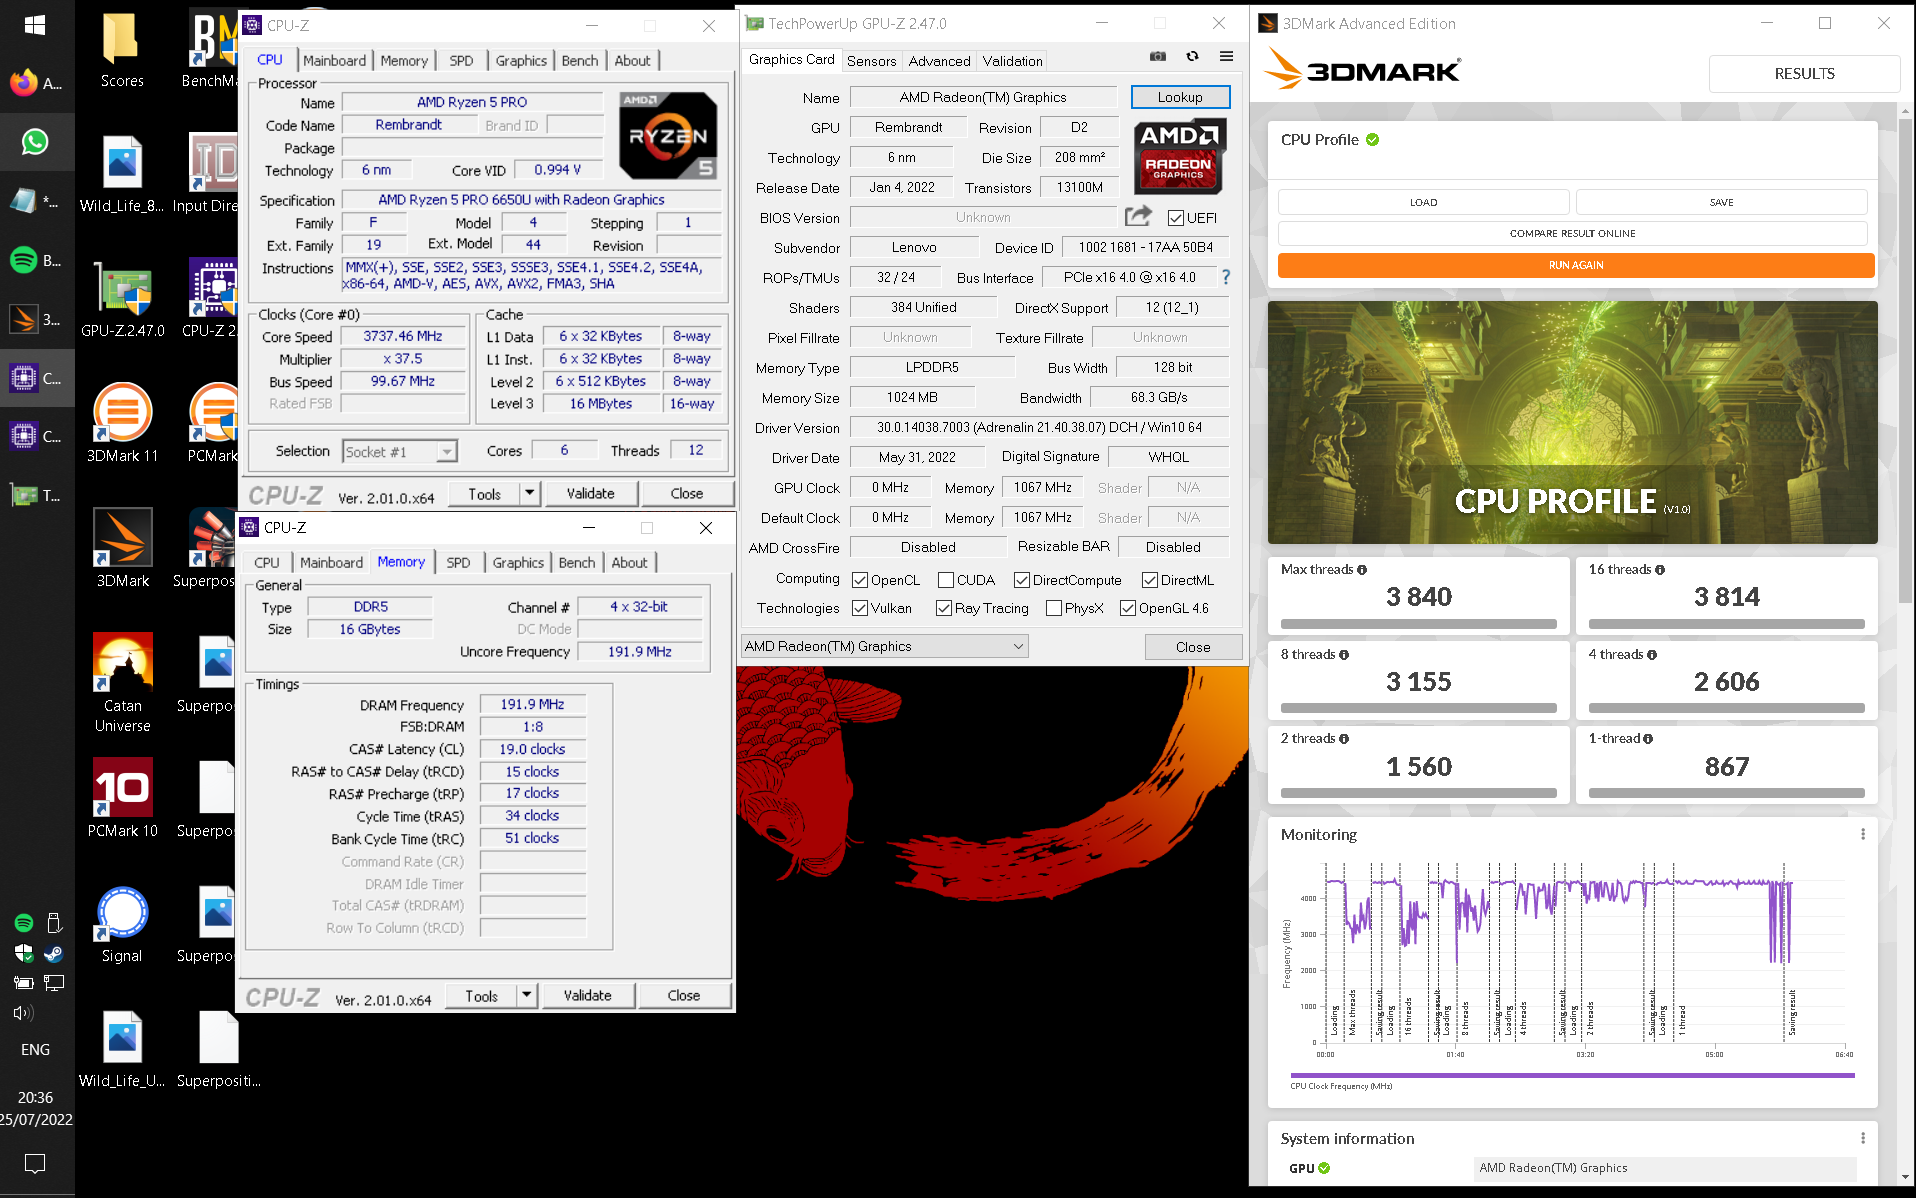Image resolution: width=1916 pixels, height=1198 pixels.
Task: Toggle the CUDA checkbox
Action: click(x=946, y=580)
